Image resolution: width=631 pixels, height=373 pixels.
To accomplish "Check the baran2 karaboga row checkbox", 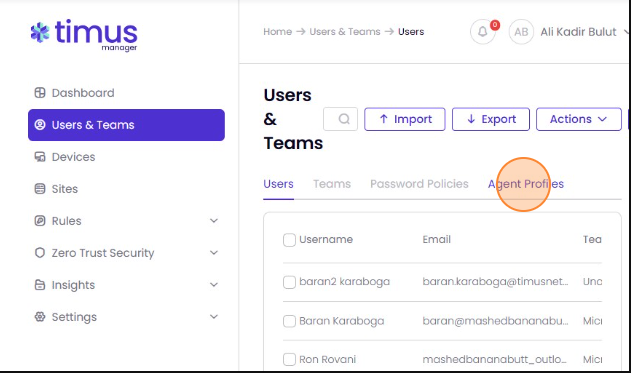I will pos(289,282).
